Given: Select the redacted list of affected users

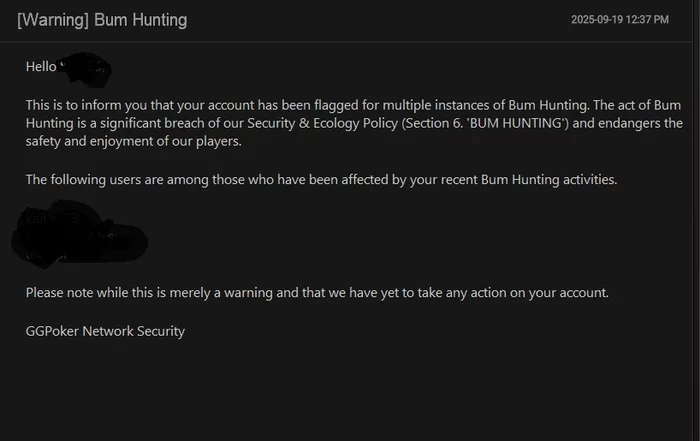Looking at the screenshot, I should pyautogui.click(x=80, y=232).
